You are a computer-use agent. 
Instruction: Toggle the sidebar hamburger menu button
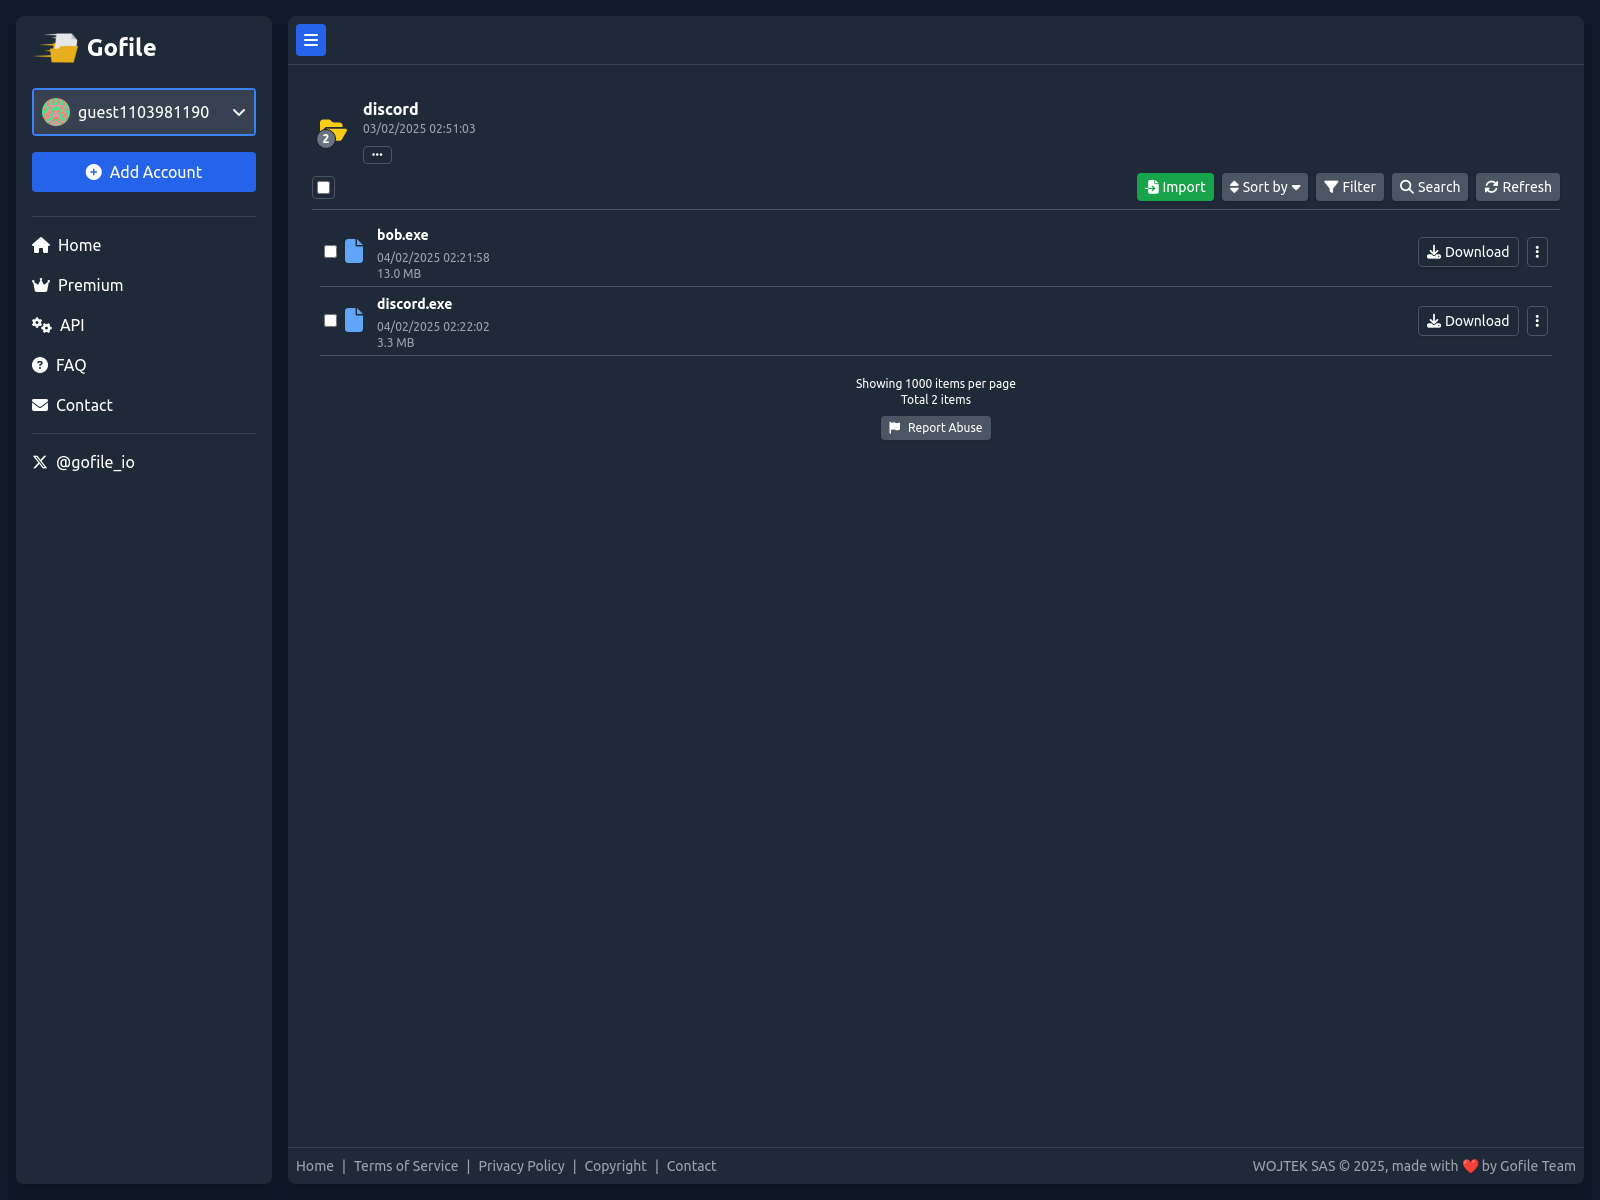tap(311, 40)
